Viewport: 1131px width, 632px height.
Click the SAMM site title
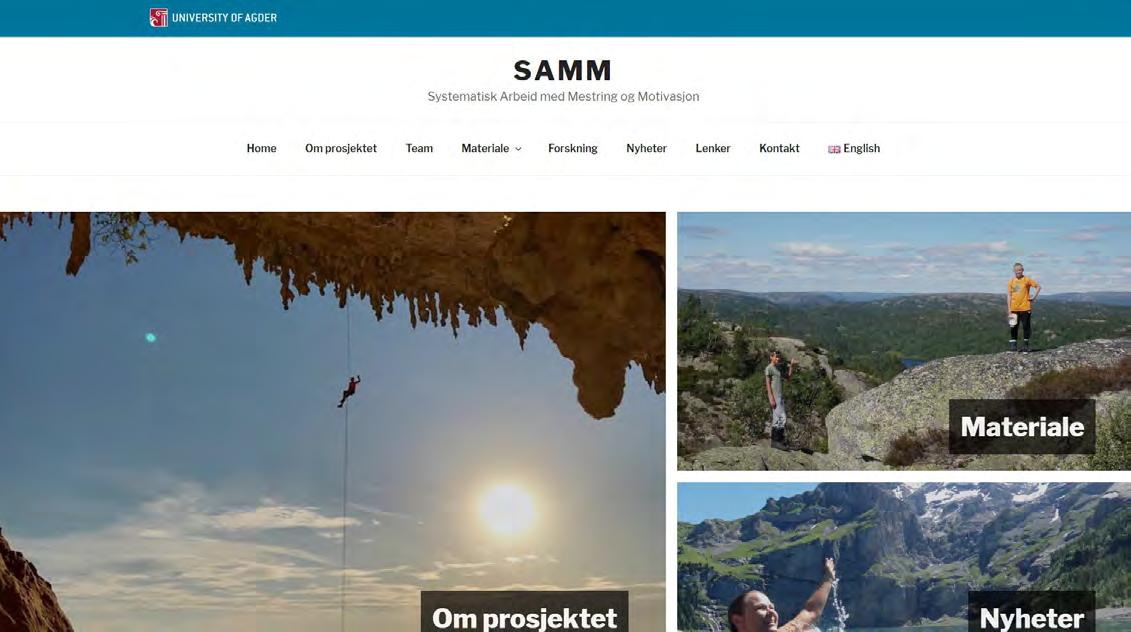[563, 71]
